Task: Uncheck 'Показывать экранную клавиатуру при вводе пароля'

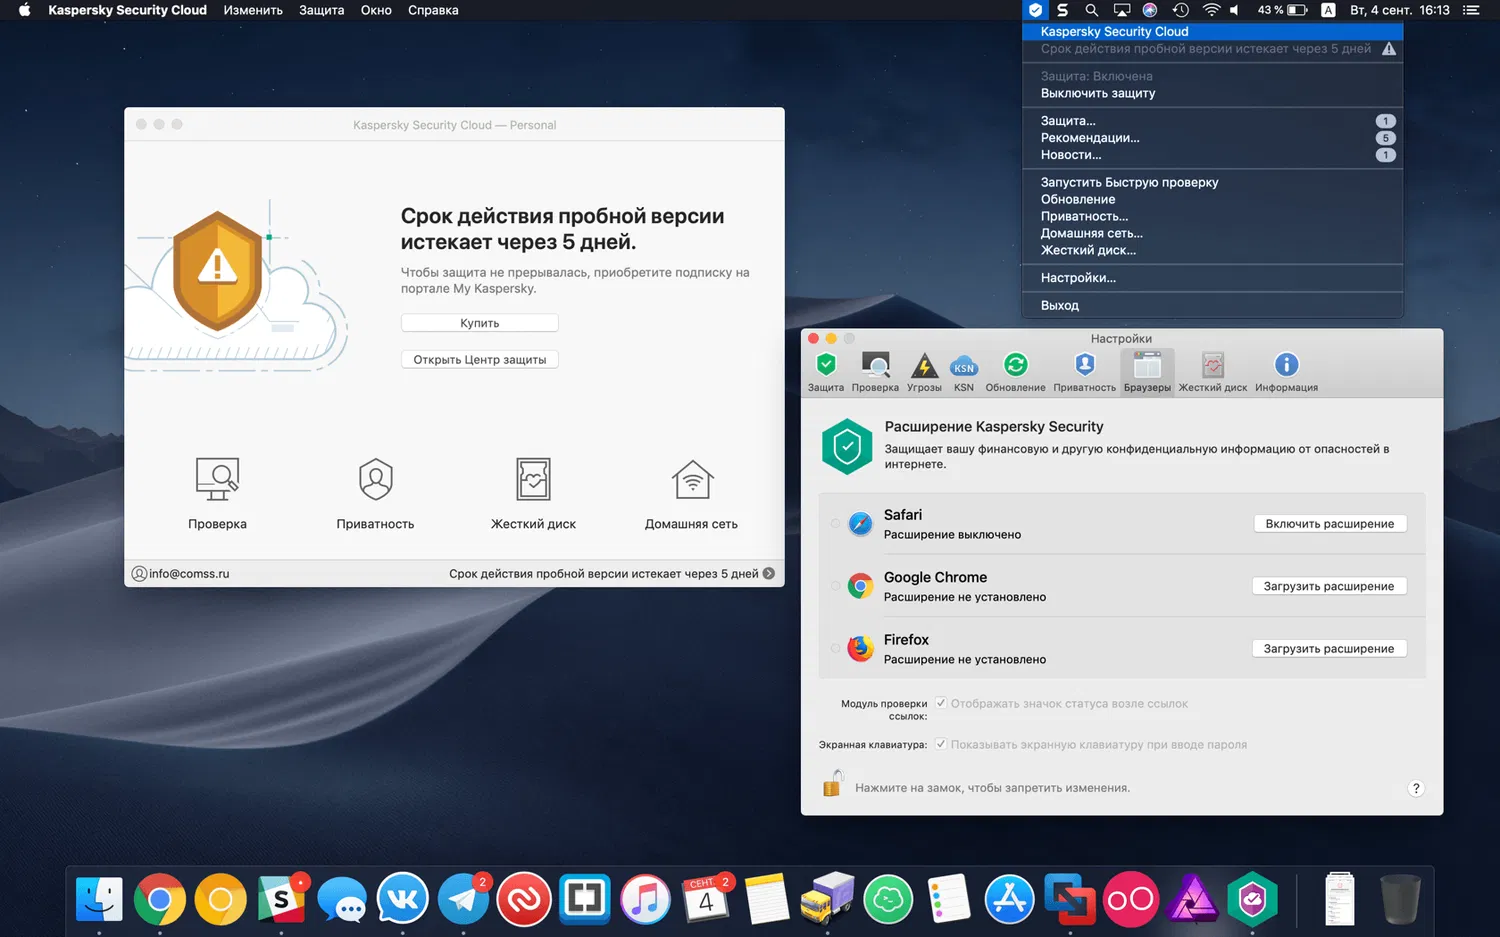Action: pos(940,744)
